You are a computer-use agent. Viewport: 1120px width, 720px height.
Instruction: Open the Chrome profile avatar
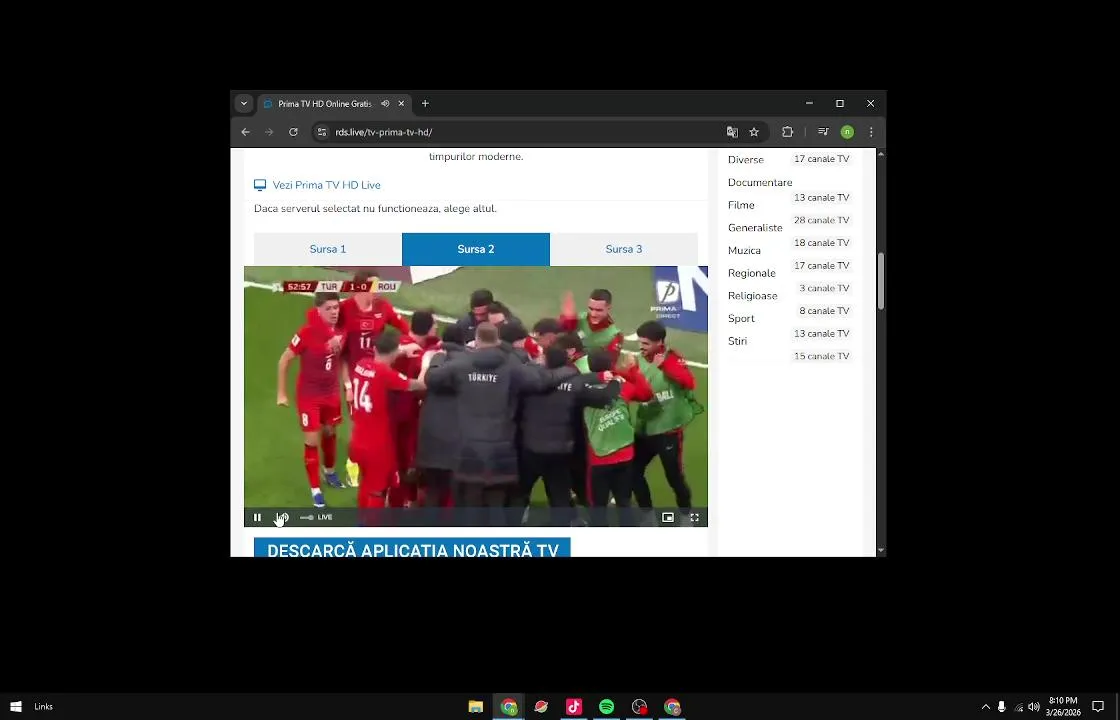tap(847, 132)
